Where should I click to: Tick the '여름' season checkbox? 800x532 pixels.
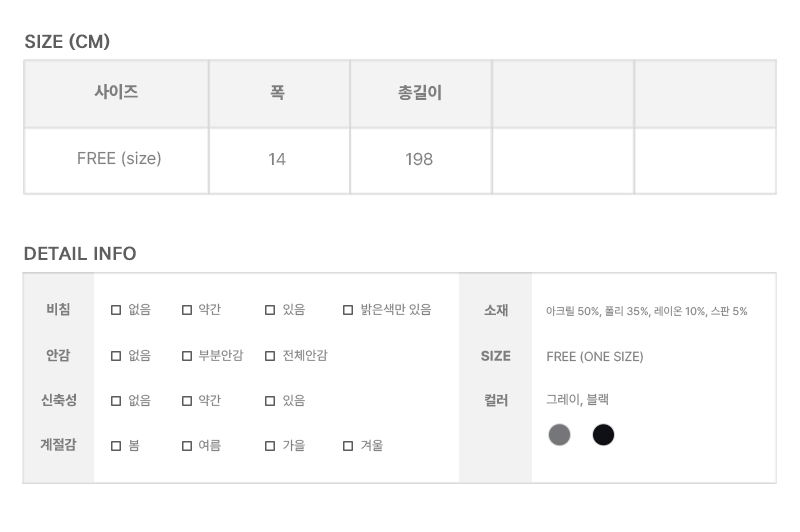(187, 446)
